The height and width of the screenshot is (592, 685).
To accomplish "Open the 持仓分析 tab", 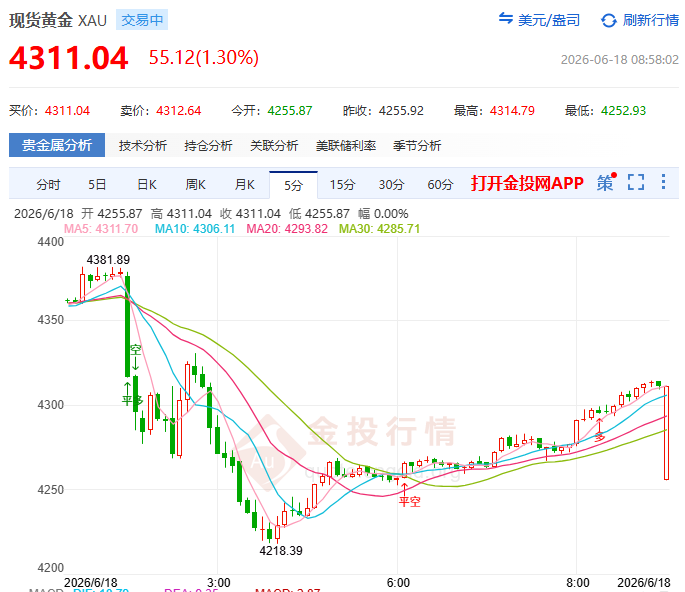I will pyautogui.click(x=208, y=145).
